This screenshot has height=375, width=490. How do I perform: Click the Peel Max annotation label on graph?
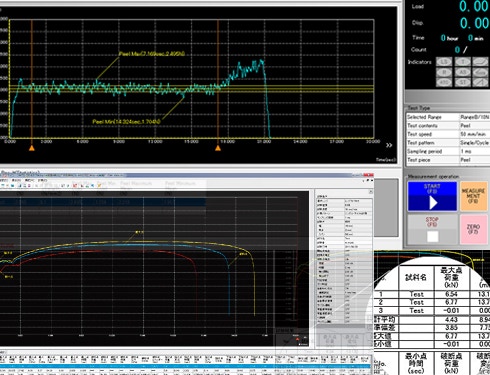click(x=152, y=54)
